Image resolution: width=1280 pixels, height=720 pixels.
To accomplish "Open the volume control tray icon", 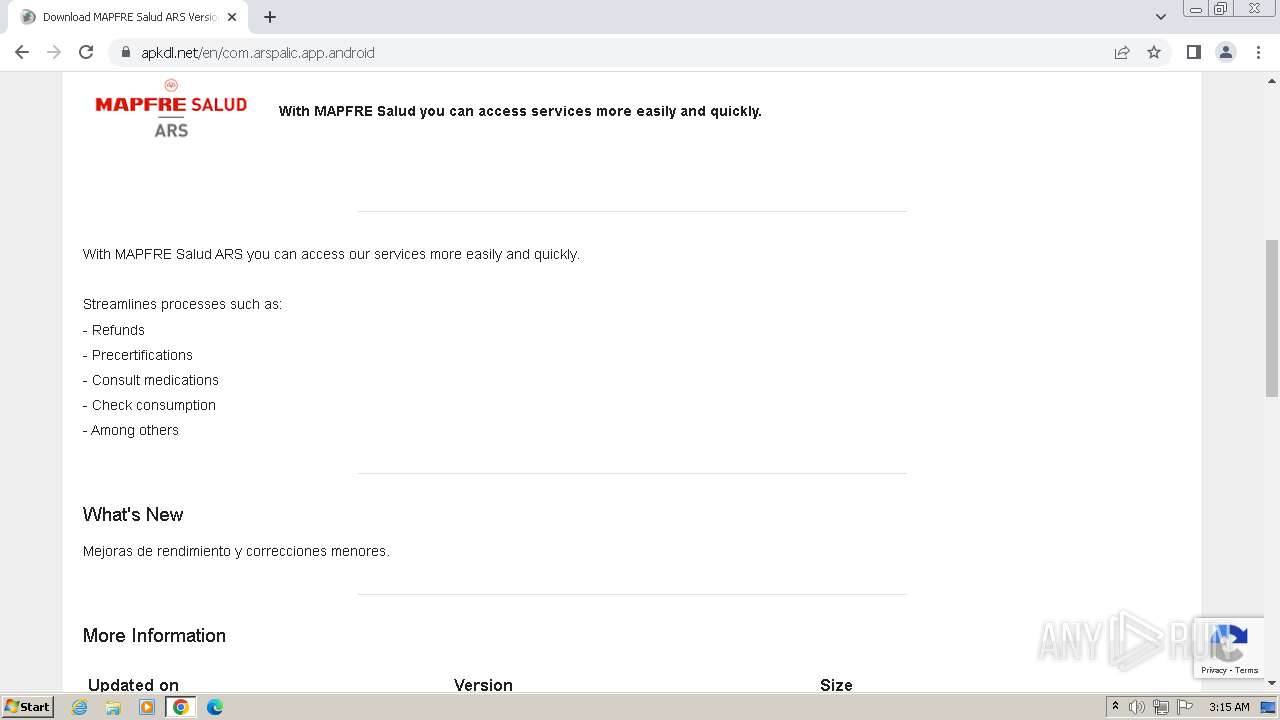I will 1137,707.
